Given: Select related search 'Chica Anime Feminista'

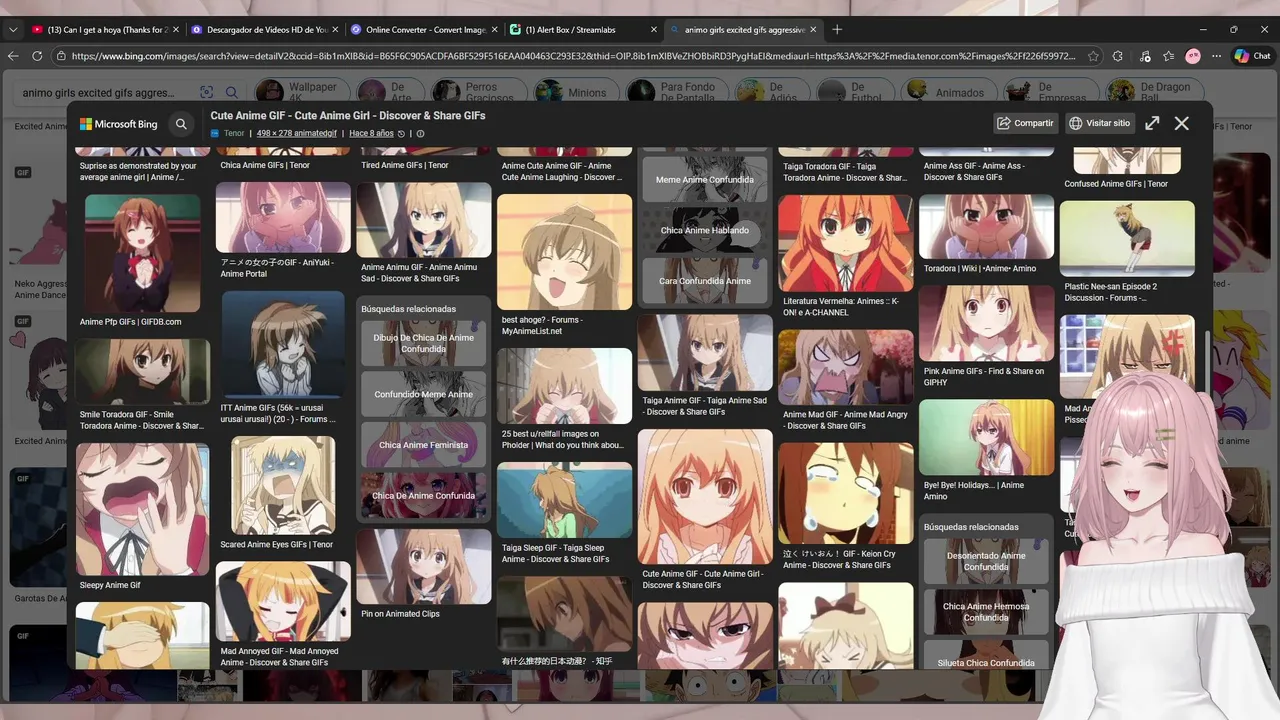Looking at the screenshot, I should tap(424, 445).
